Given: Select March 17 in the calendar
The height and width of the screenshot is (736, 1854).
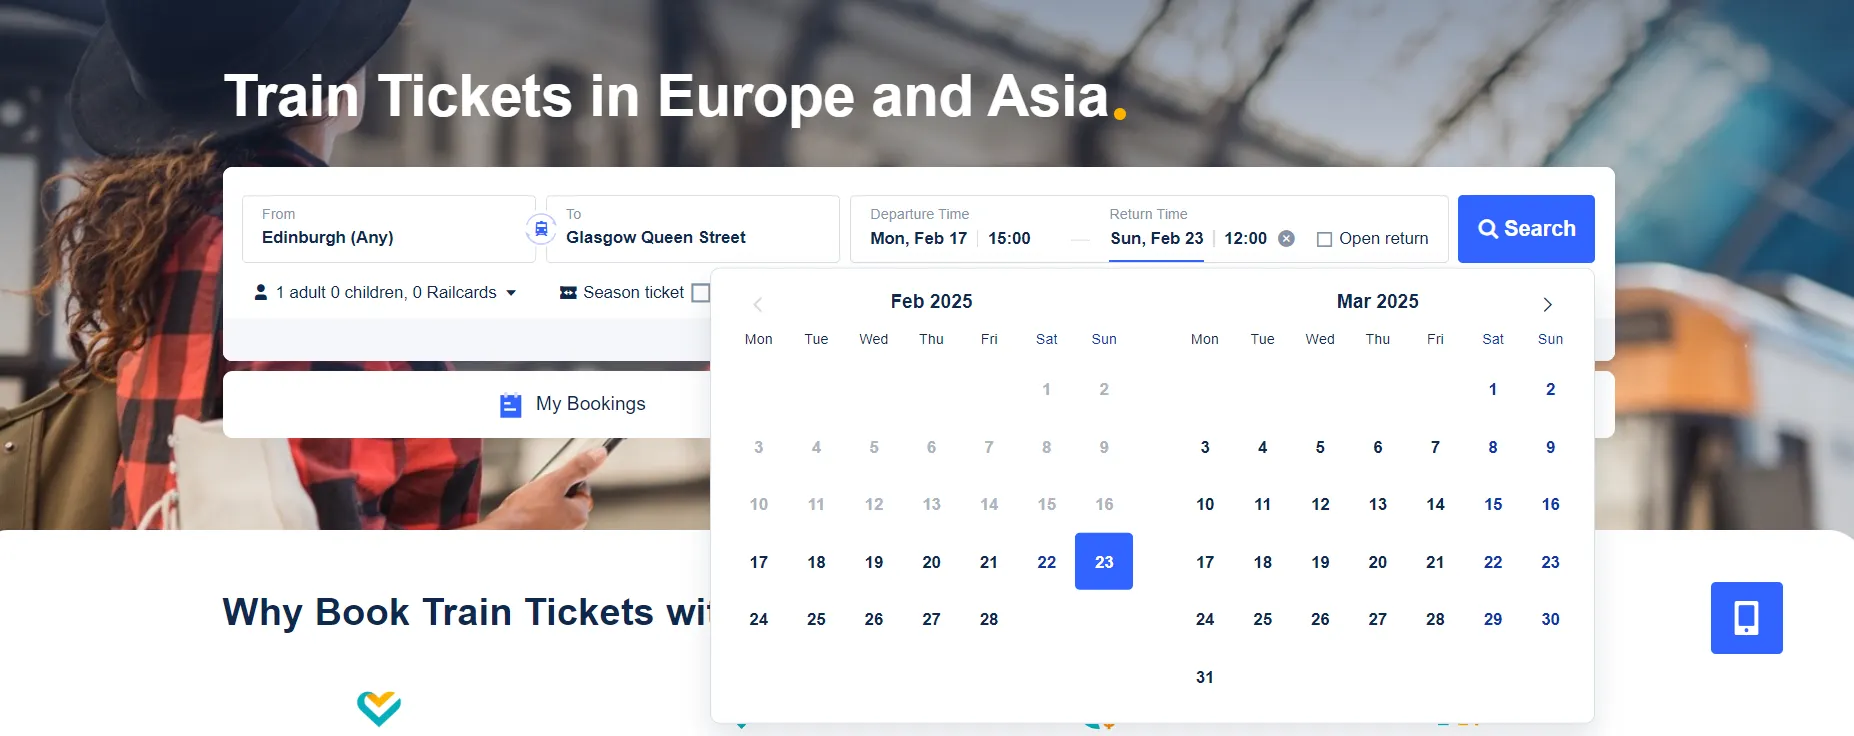Looking at the screenshot, I should [x=1205, y=562].
